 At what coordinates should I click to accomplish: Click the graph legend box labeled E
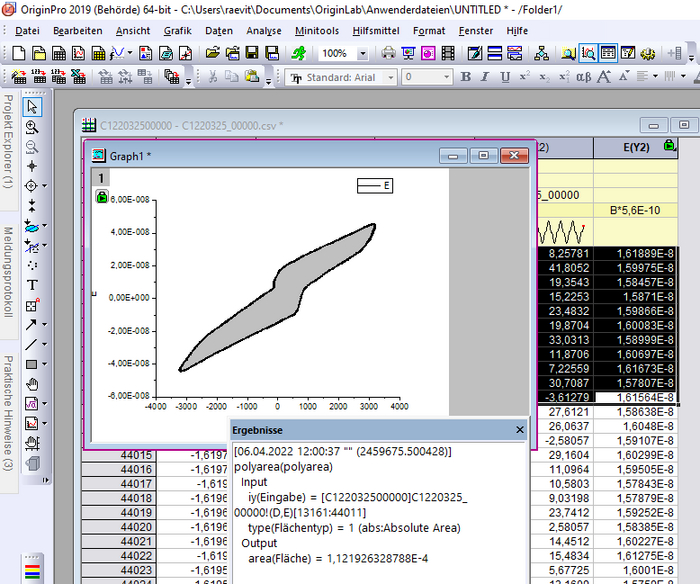pyautogui.click(x=374, y=185)
